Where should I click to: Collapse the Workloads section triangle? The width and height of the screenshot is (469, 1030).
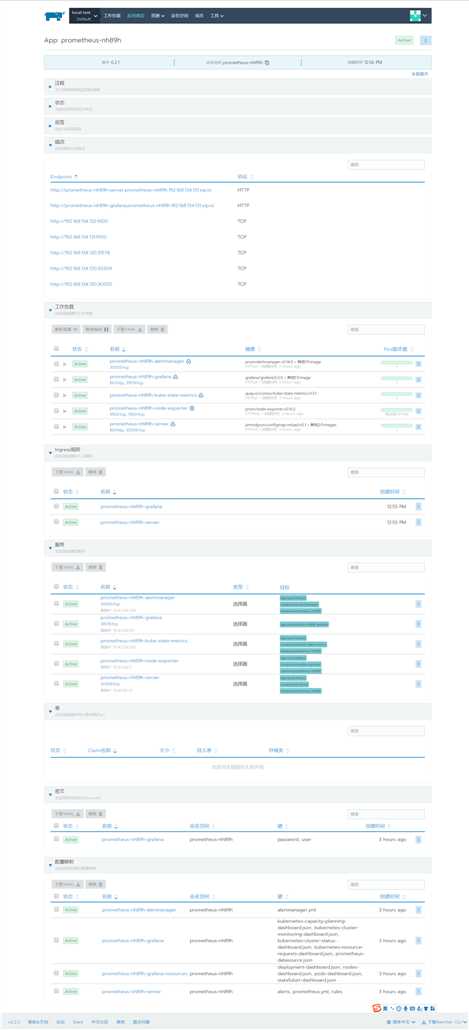click(51, 309)
